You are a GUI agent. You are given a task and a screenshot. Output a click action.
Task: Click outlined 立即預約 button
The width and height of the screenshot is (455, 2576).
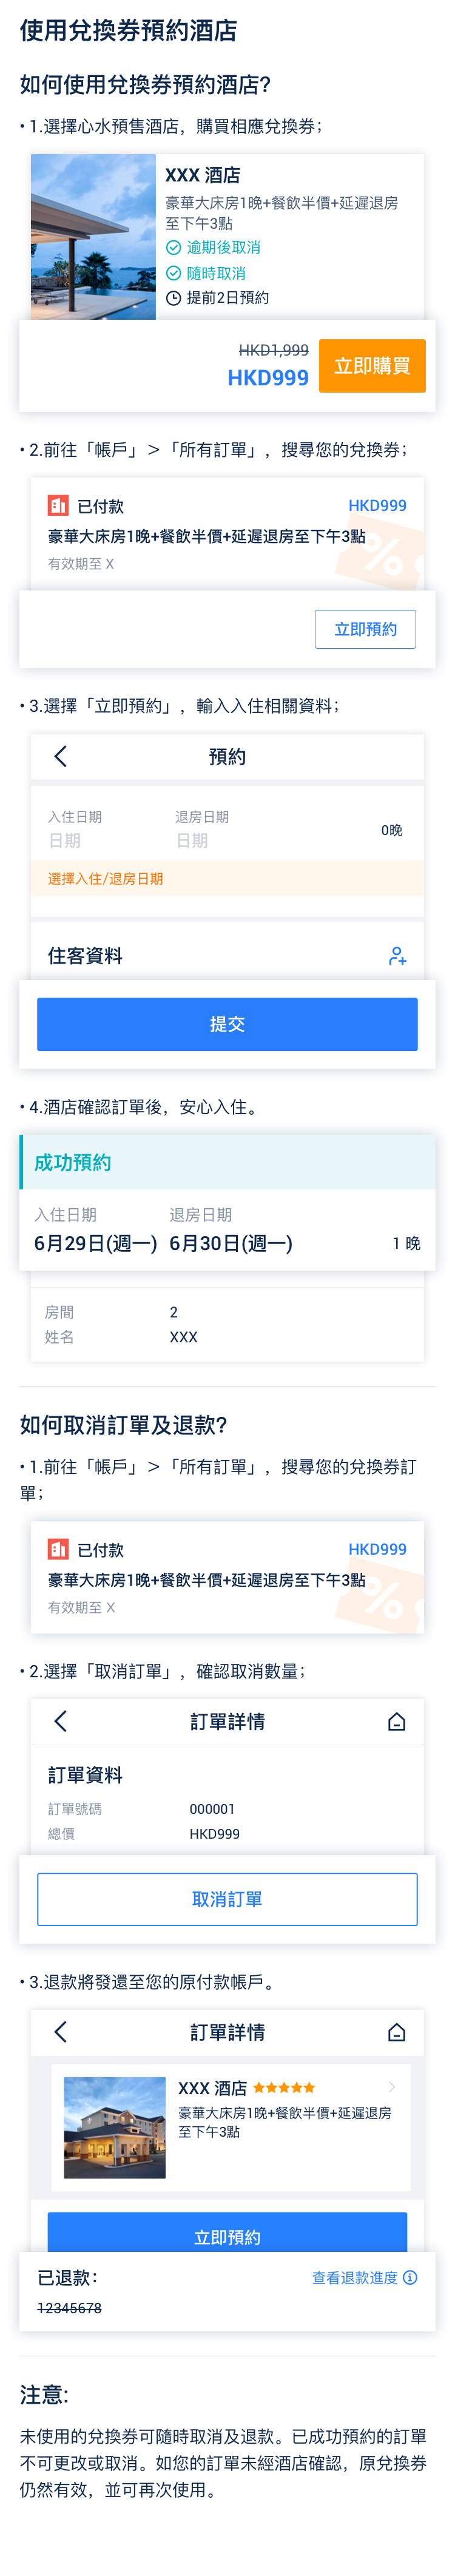click(365, 629)
